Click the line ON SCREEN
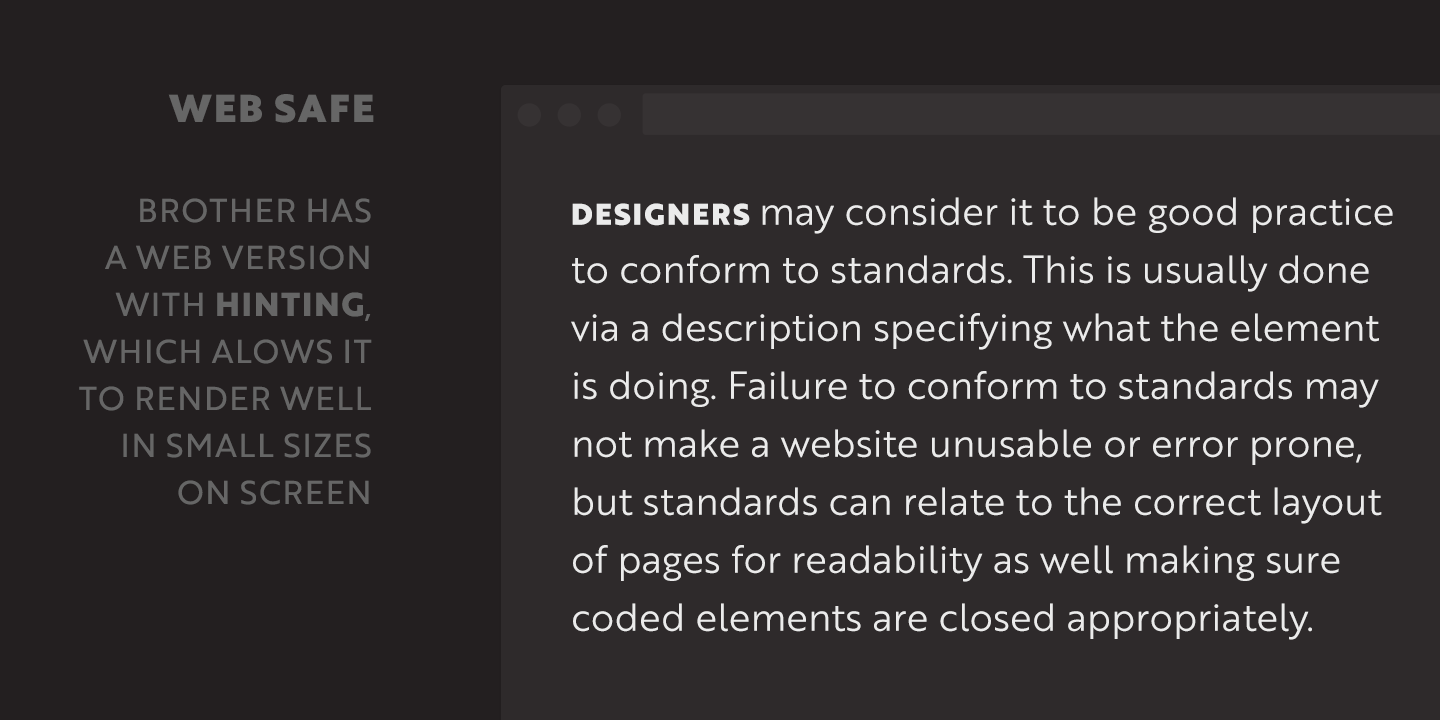This screenshot has width=1440, height=720. (x=274, y=493)
